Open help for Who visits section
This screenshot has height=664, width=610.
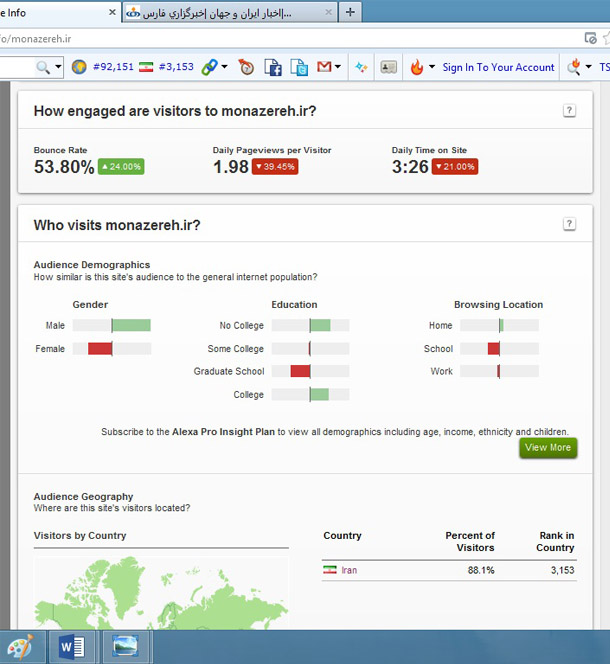569,224
